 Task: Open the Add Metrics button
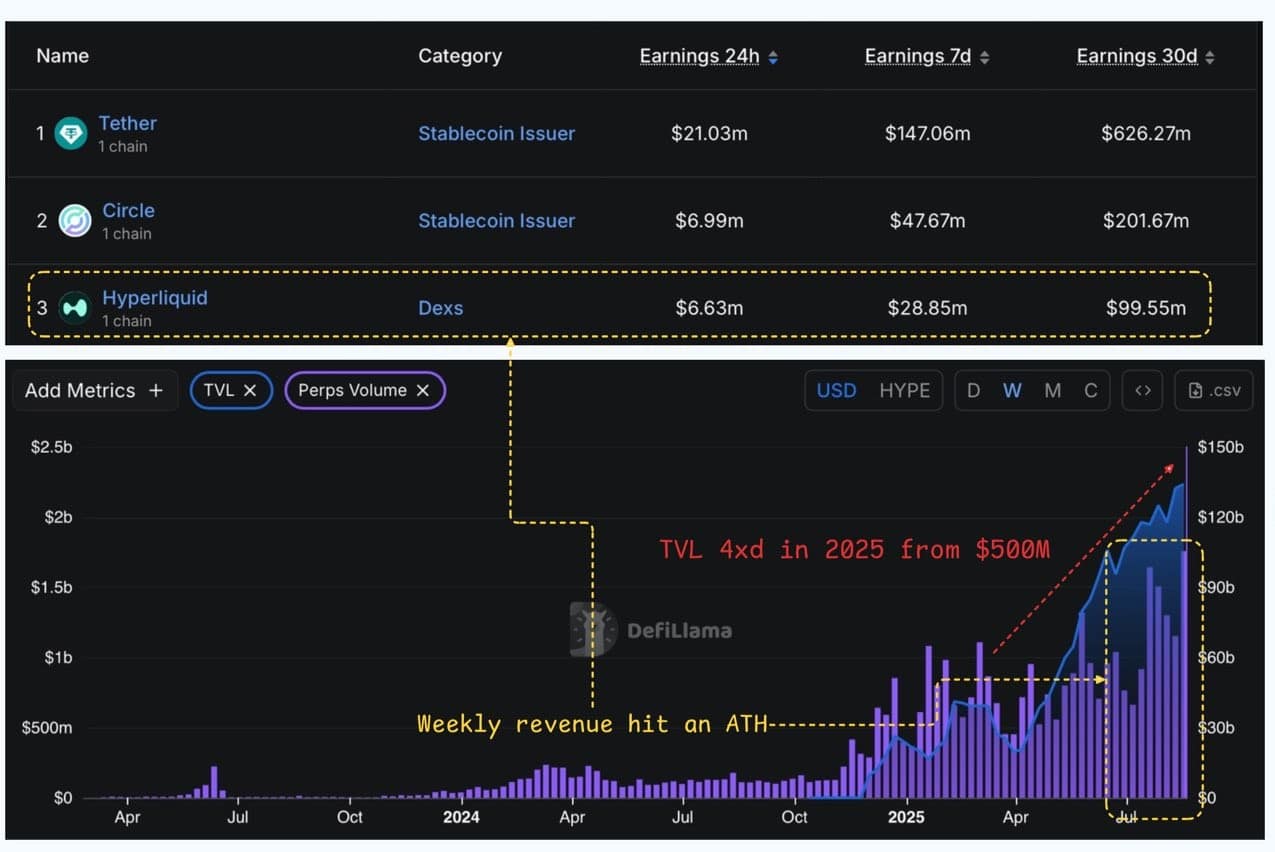94,390
